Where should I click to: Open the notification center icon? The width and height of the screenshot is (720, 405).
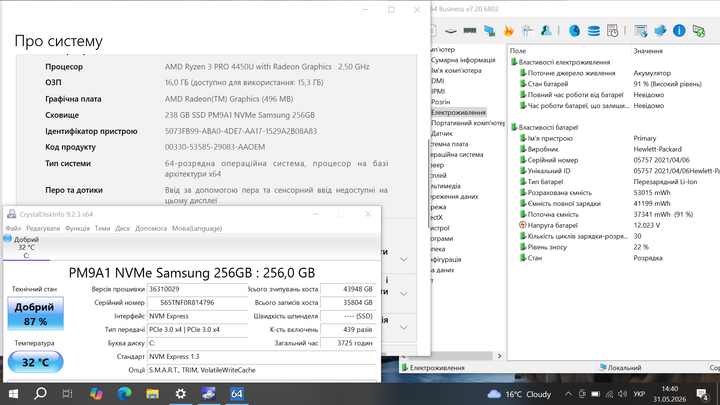tap(702, 394)
